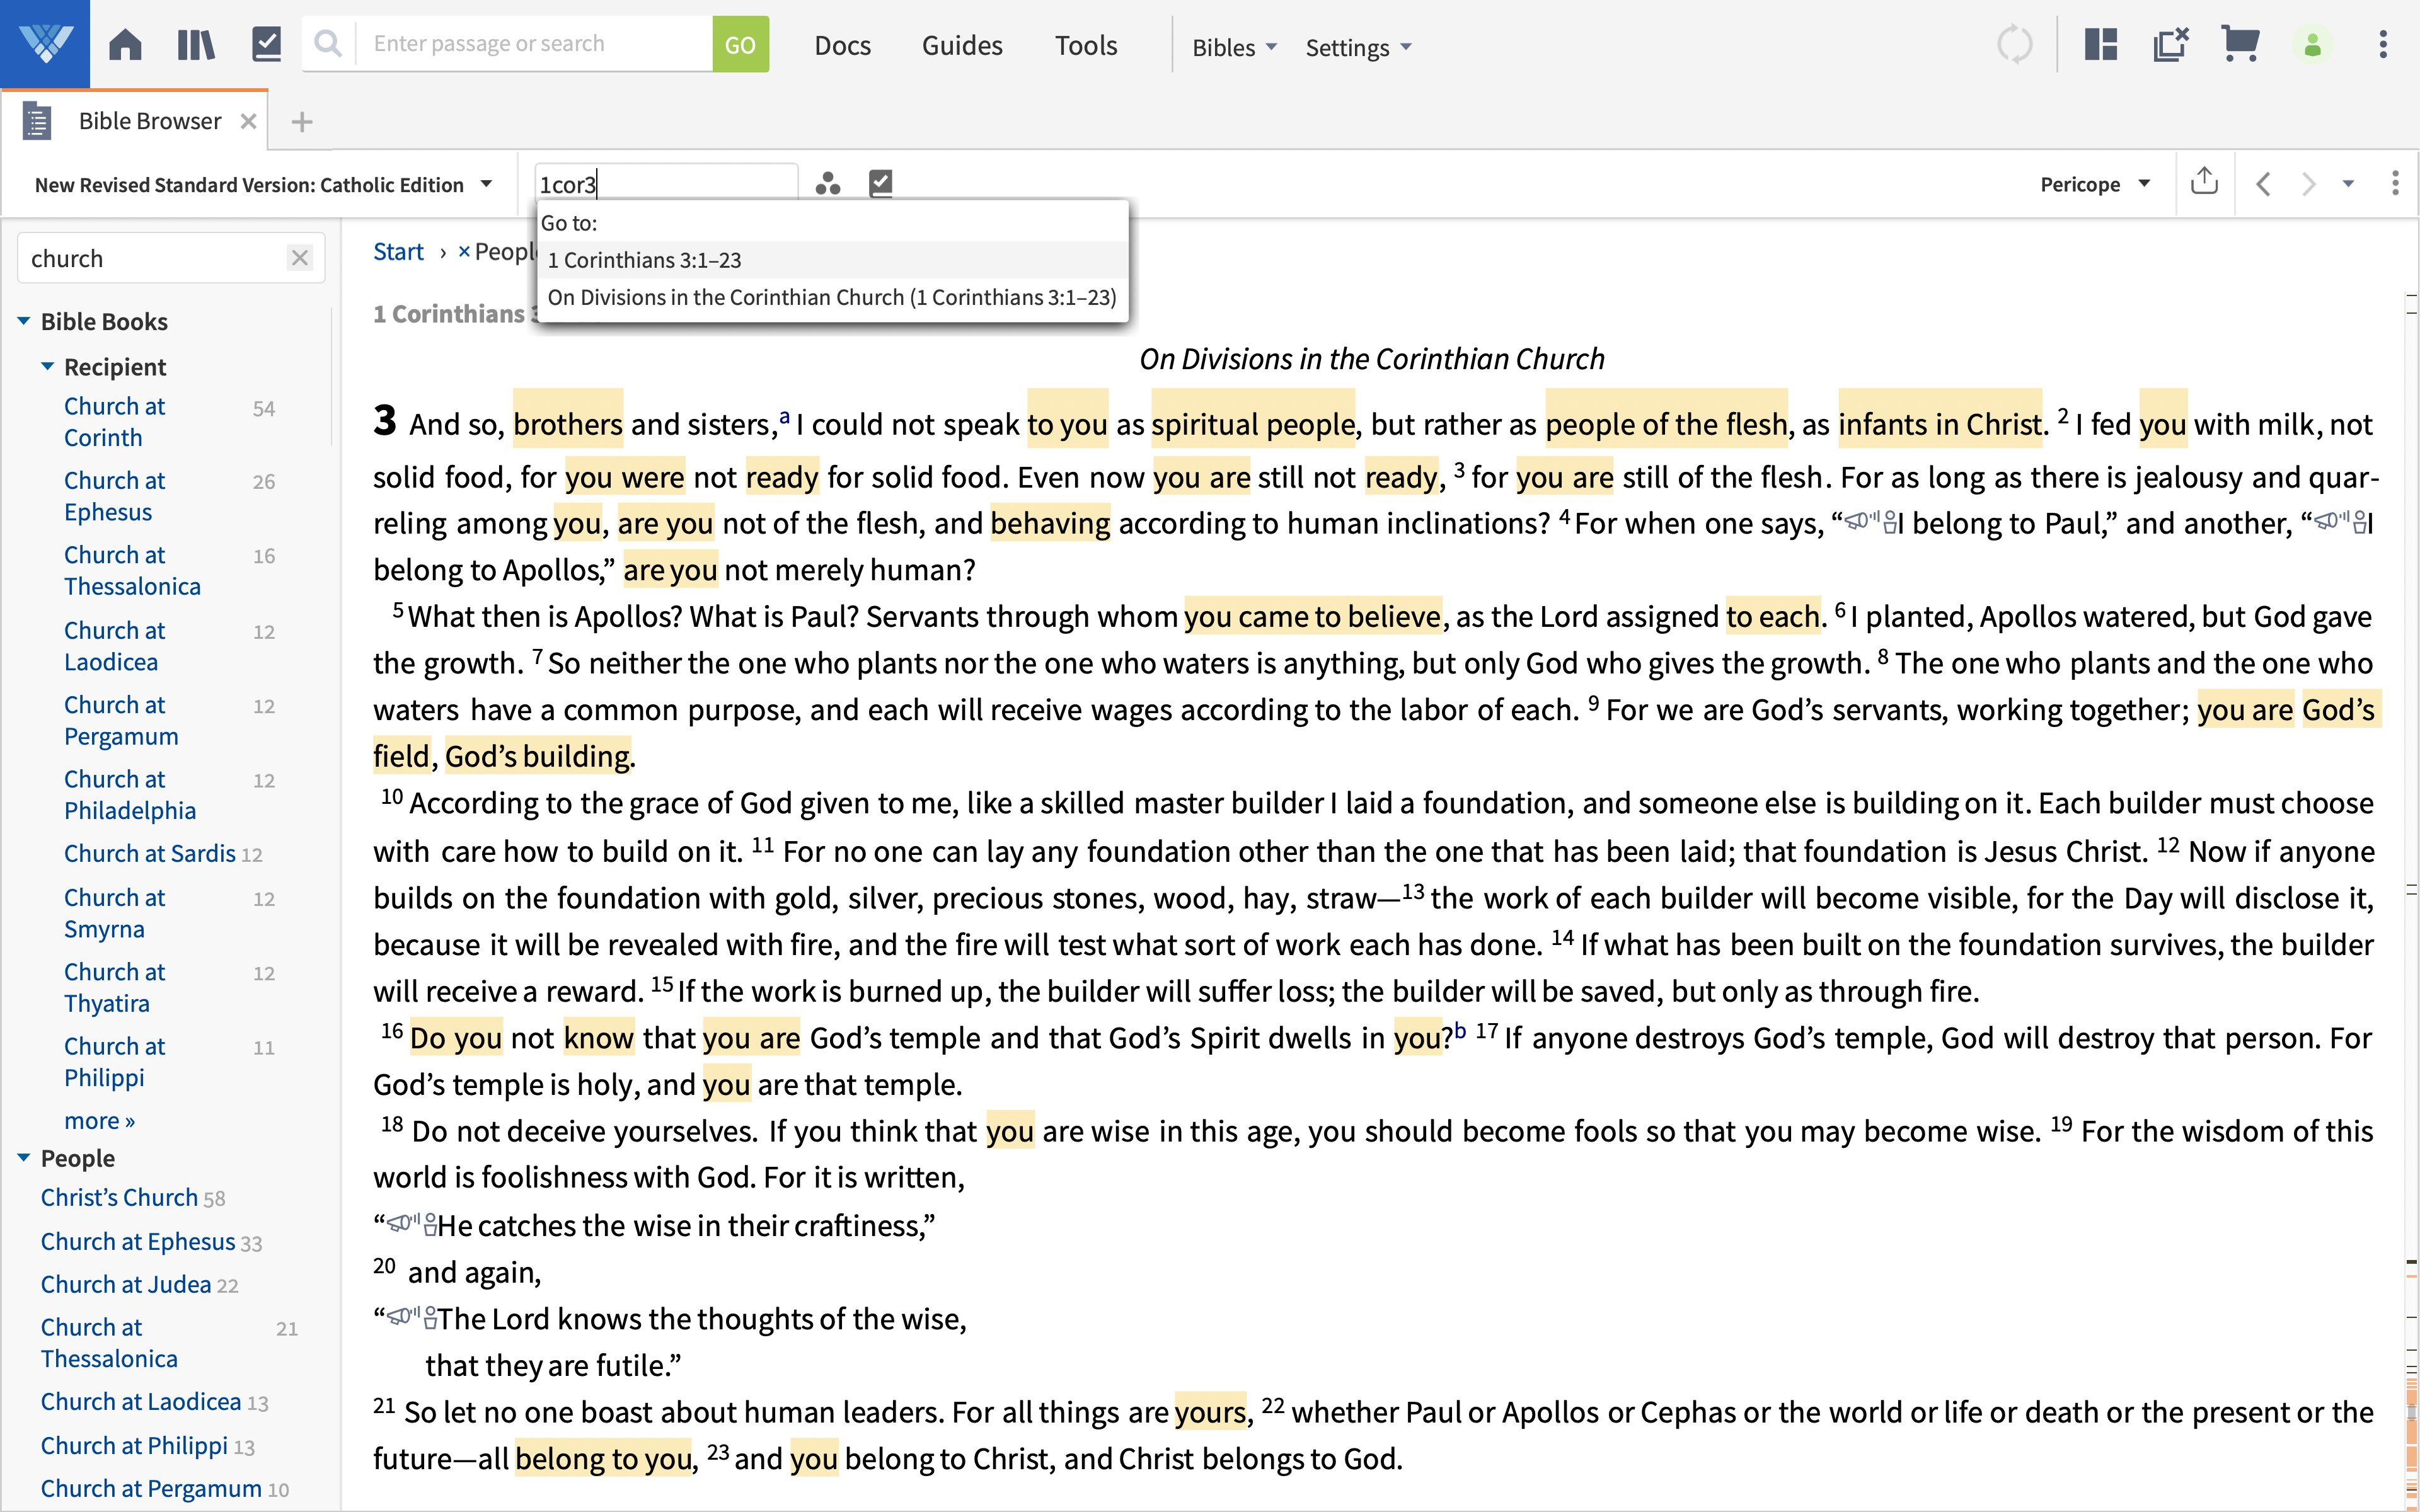Viewport: 2420px width, 1512px height.
Task: Open the user account avatar
Action: coord(2312,45)
